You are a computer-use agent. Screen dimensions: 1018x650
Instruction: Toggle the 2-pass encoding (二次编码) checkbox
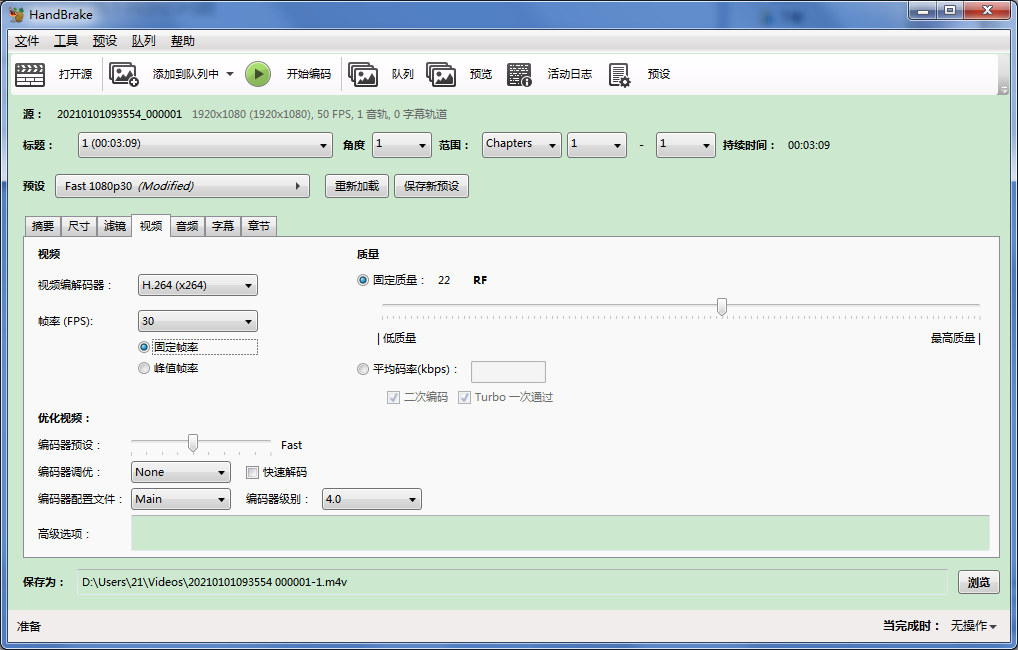[x=393, y=397]
